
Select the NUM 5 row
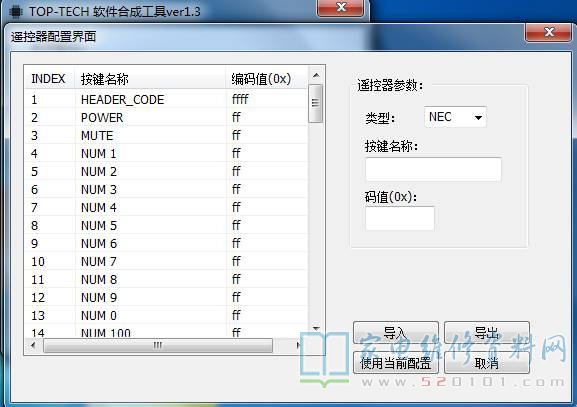(x=166, y=225)
